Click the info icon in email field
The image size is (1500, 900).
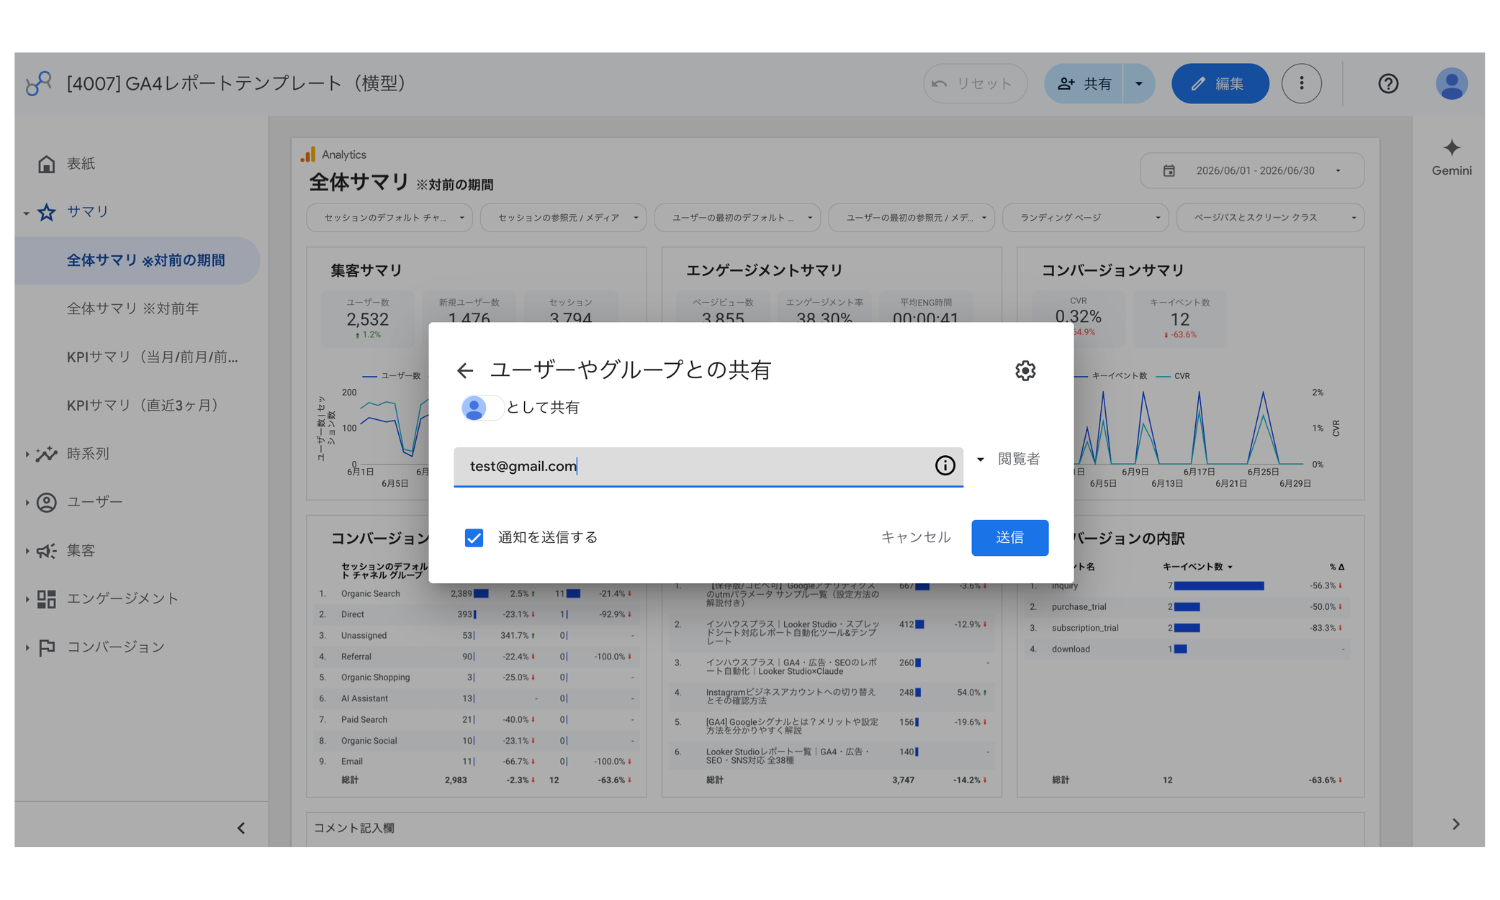(x=945, y=466)
